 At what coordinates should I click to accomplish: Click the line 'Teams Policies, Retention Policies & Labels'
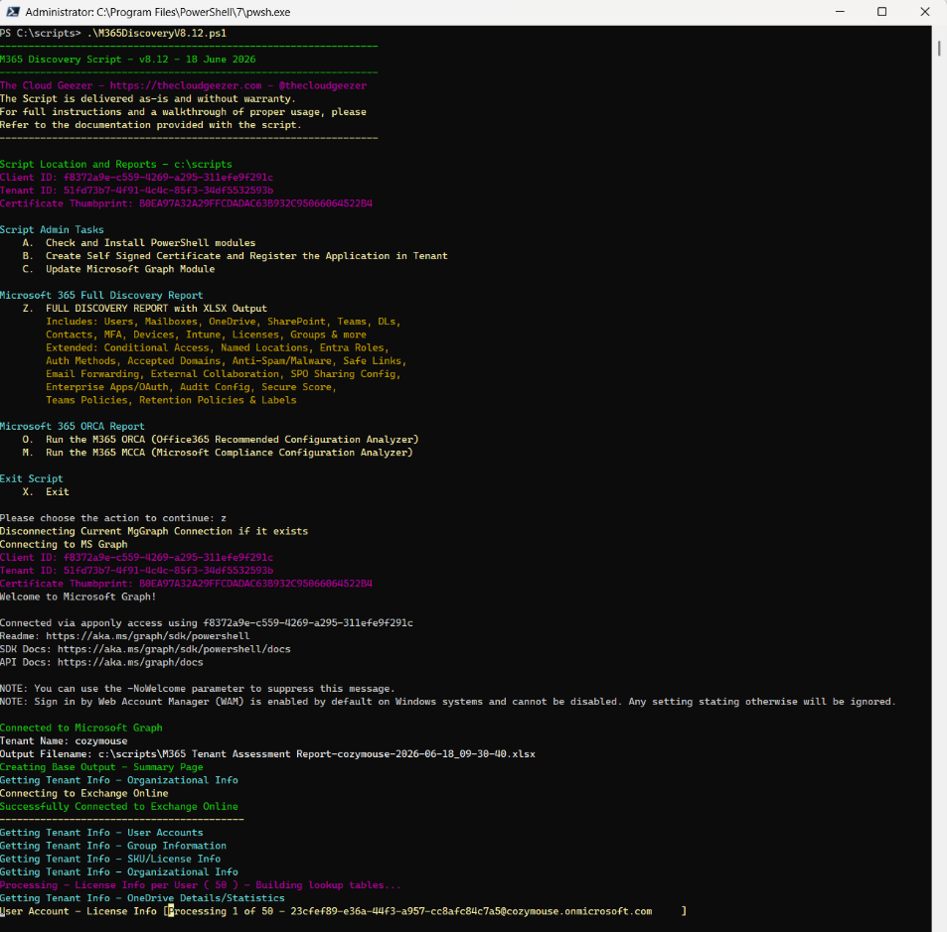point(171,400)
